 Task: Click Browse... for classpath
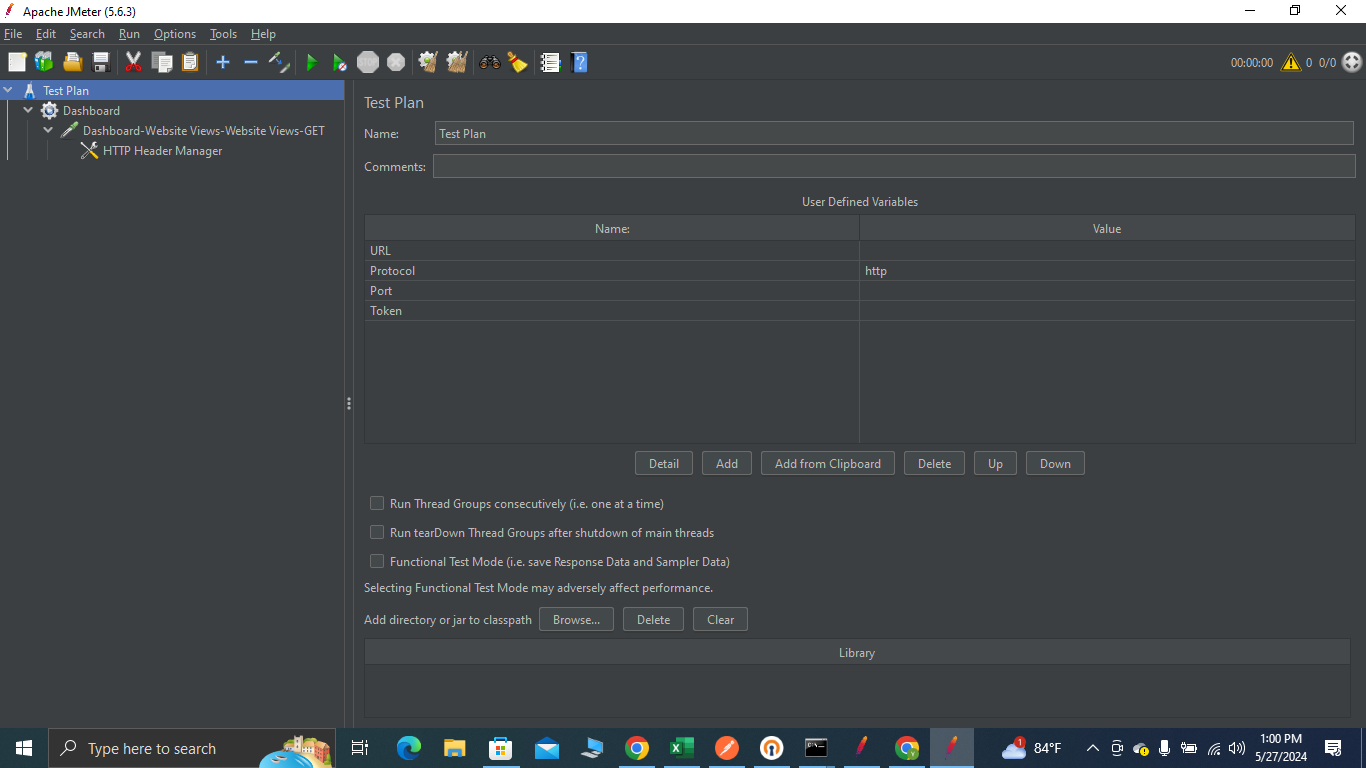(576, 619)
